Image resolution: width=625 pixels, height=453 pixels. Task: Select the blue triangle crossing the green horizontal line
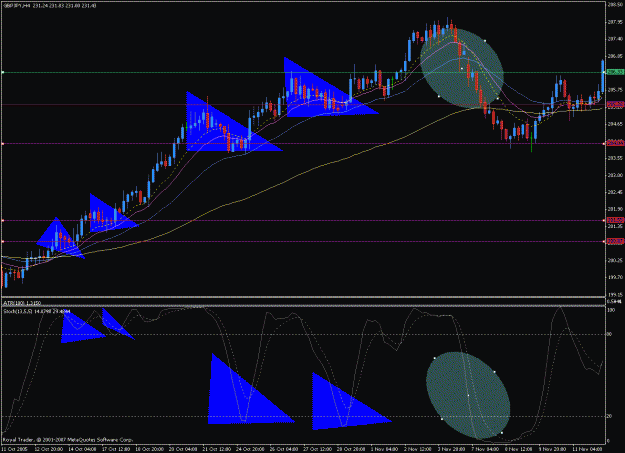331,87
